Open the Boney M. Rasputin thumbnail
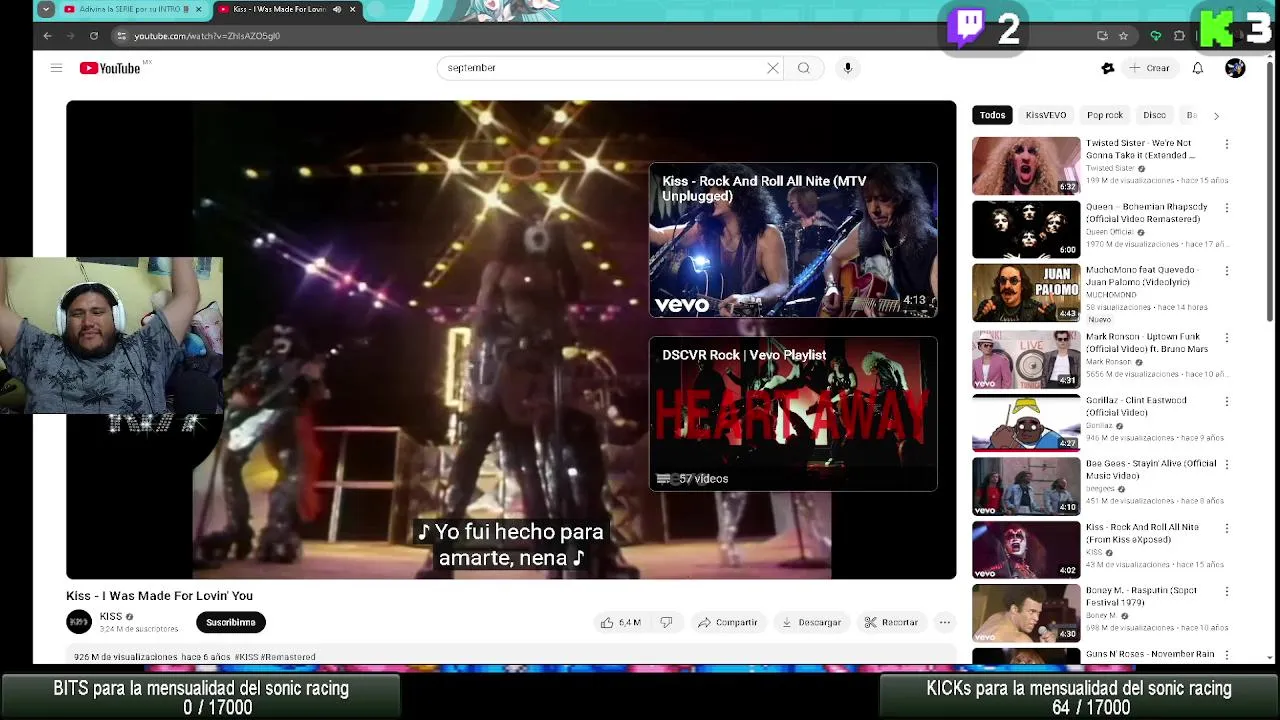The width and height of the screenshot is (1280, 720). click(1026, 613)
